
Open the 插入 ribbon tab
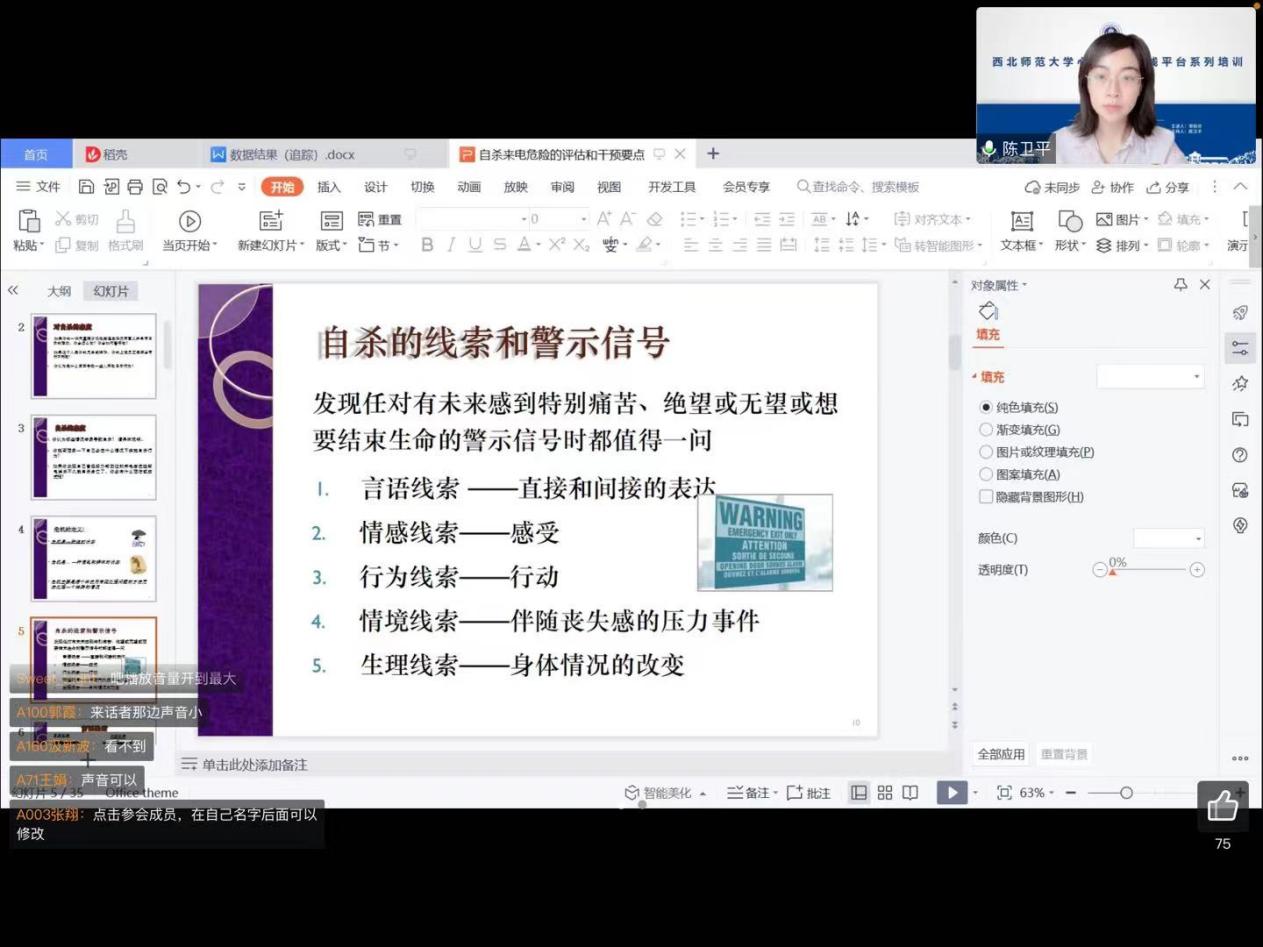(x=329, y=187)
